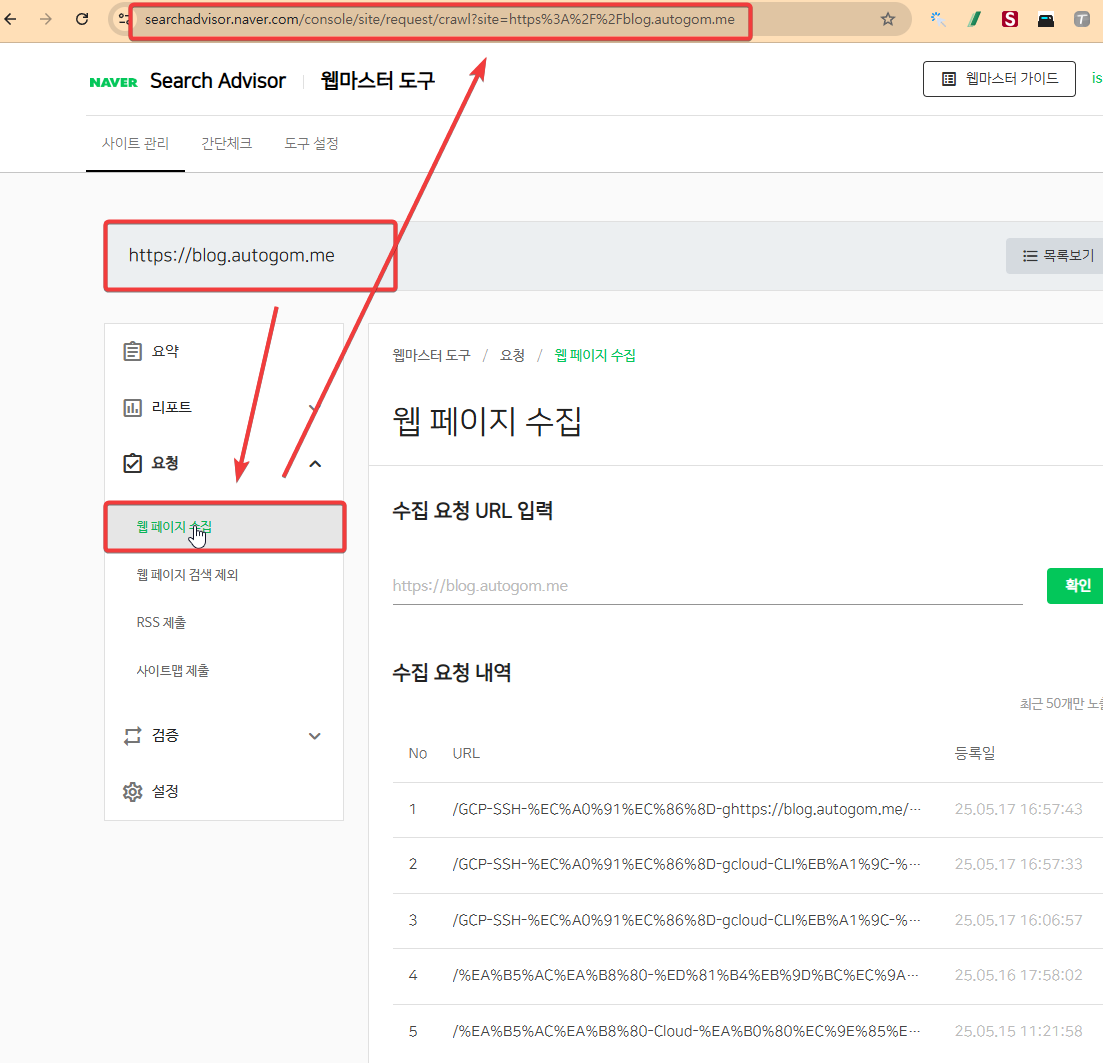
Task: Collapse the 요청 request section
Action: click(315, 464)
